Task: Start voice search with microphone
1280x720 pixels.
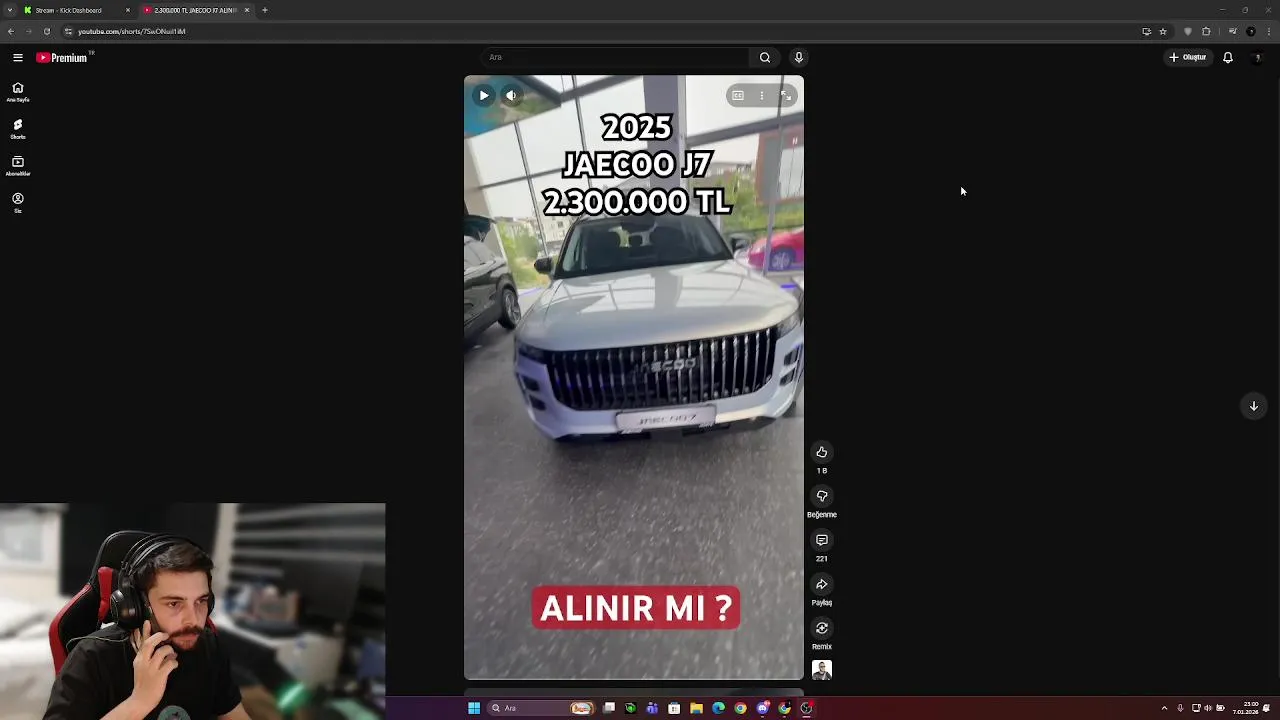Action: (798, 57)
